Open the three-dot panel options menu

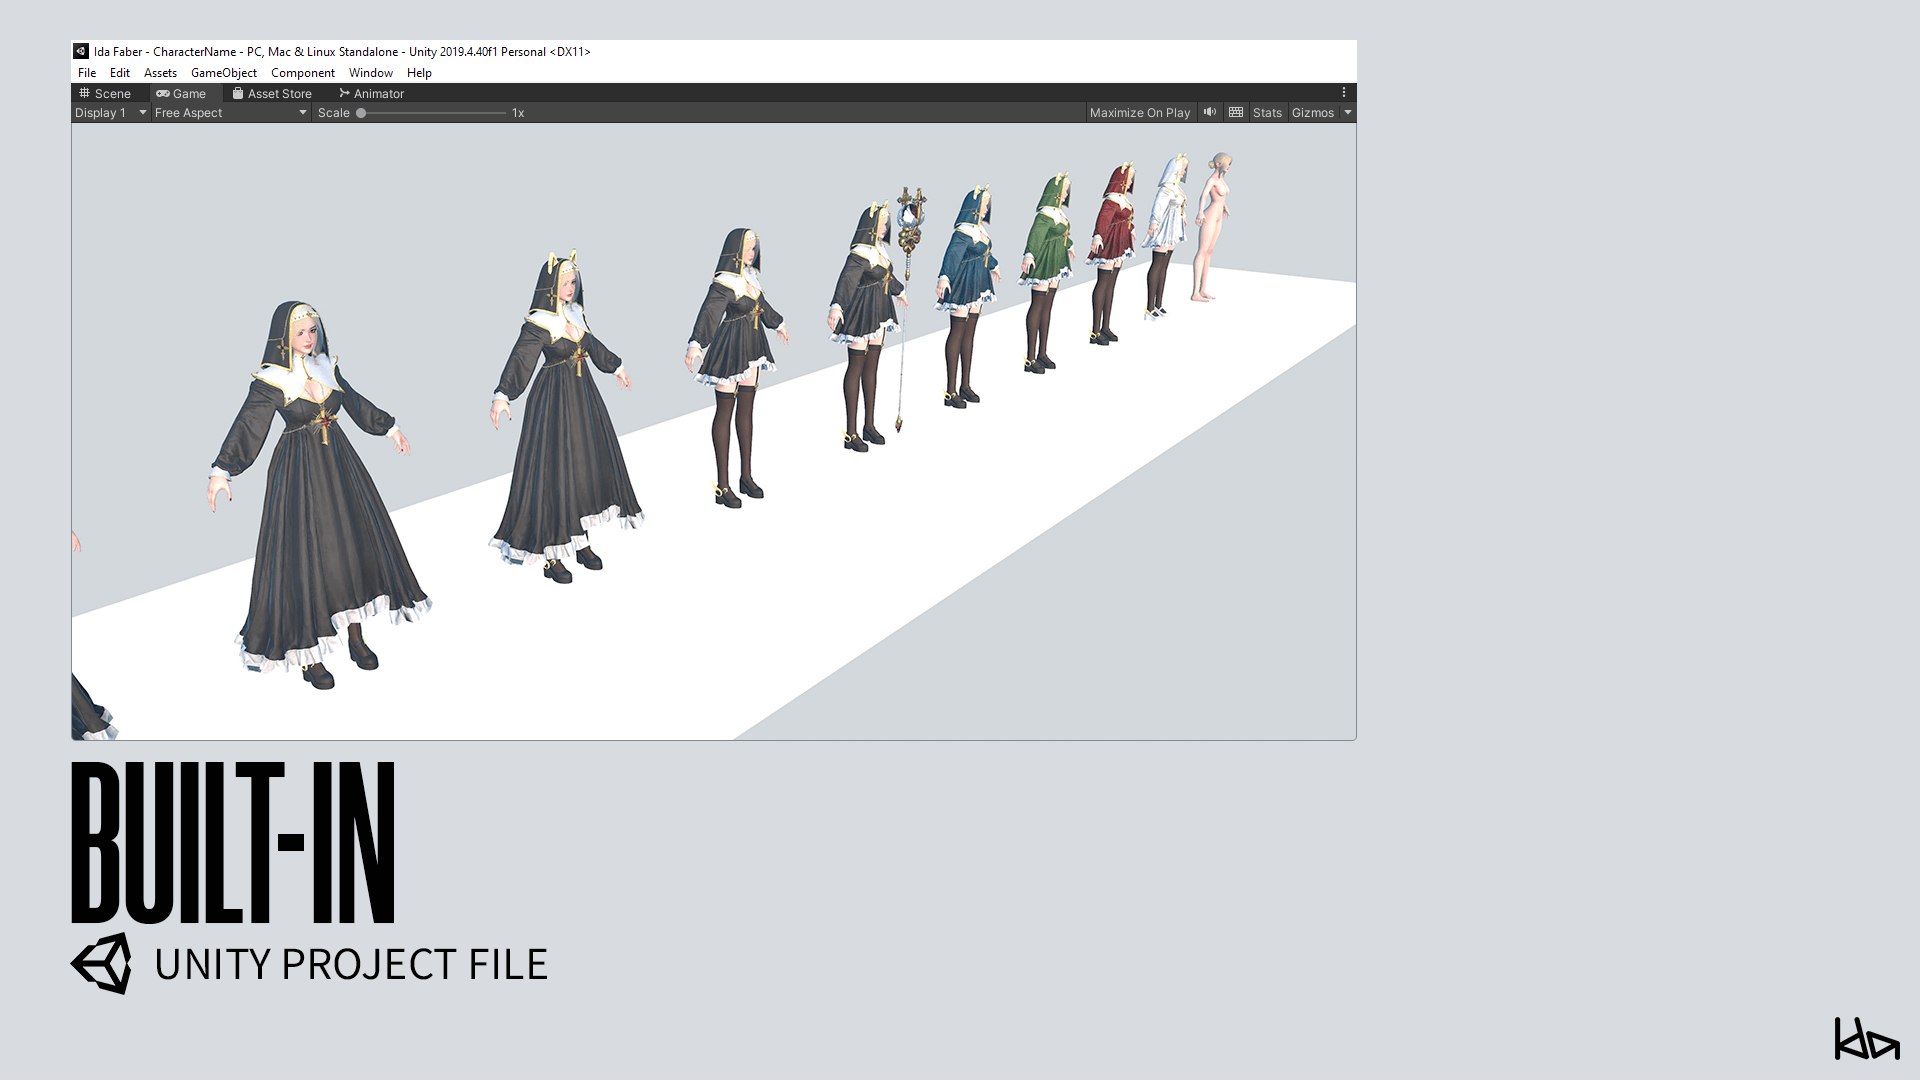pos(1344,93)
